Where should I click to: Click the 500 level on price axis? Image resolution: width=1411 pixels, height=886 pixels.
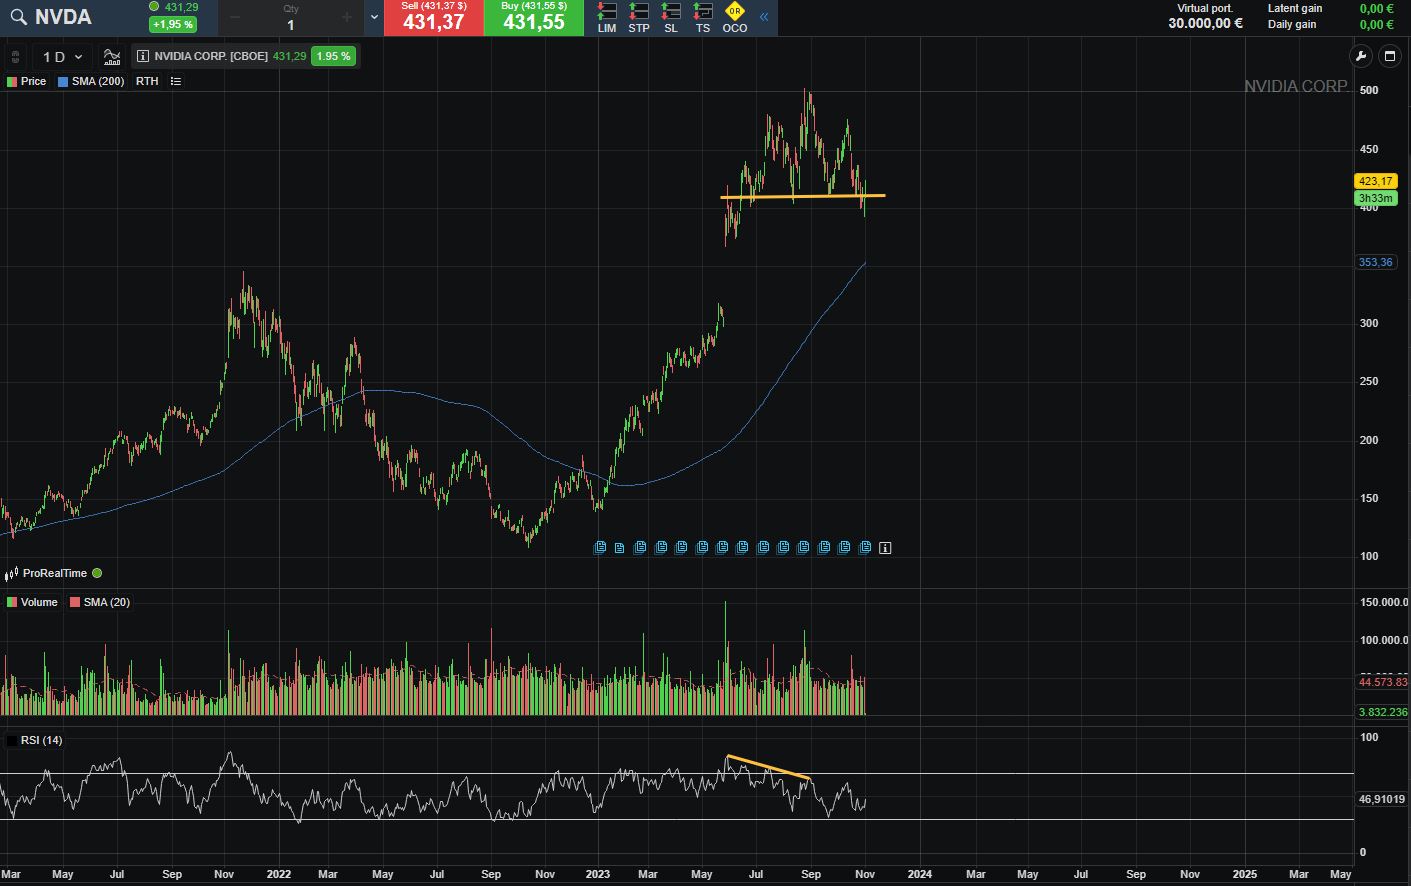tap(1369, 90)
